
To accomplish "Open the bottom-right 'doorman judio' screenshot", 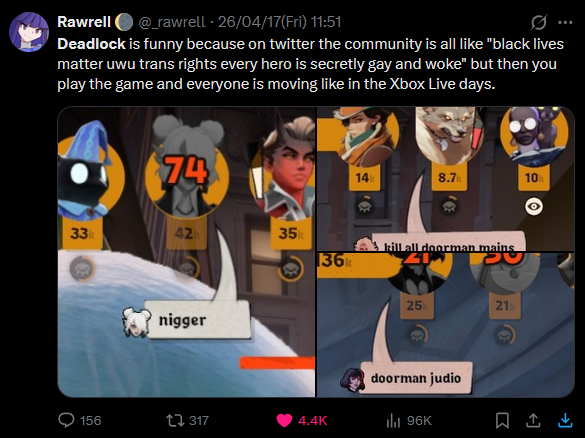I will 445,325.
